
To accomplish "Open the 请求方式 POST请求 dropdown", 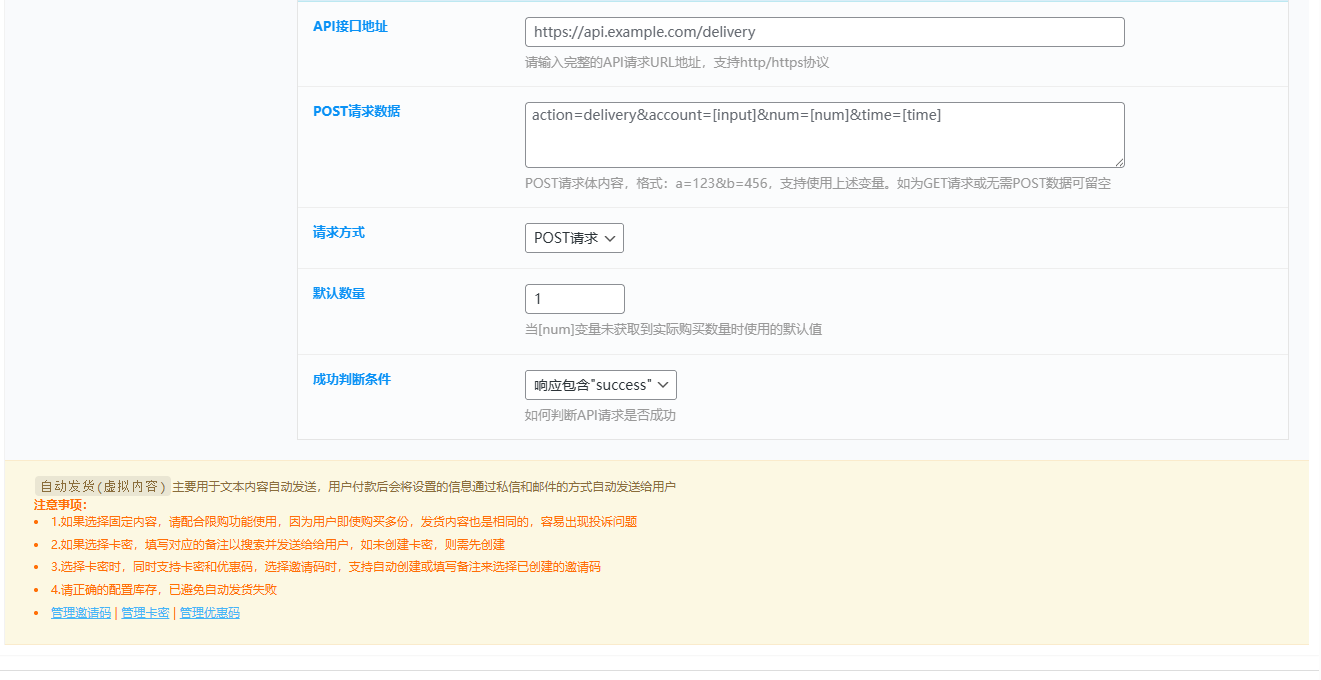I will click(x=574, y=238).
